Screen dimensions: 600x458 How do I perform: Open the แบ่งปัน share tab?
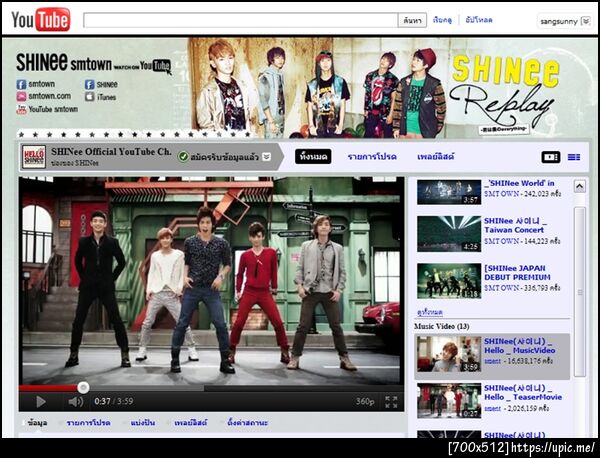click(x=143, y=423)
